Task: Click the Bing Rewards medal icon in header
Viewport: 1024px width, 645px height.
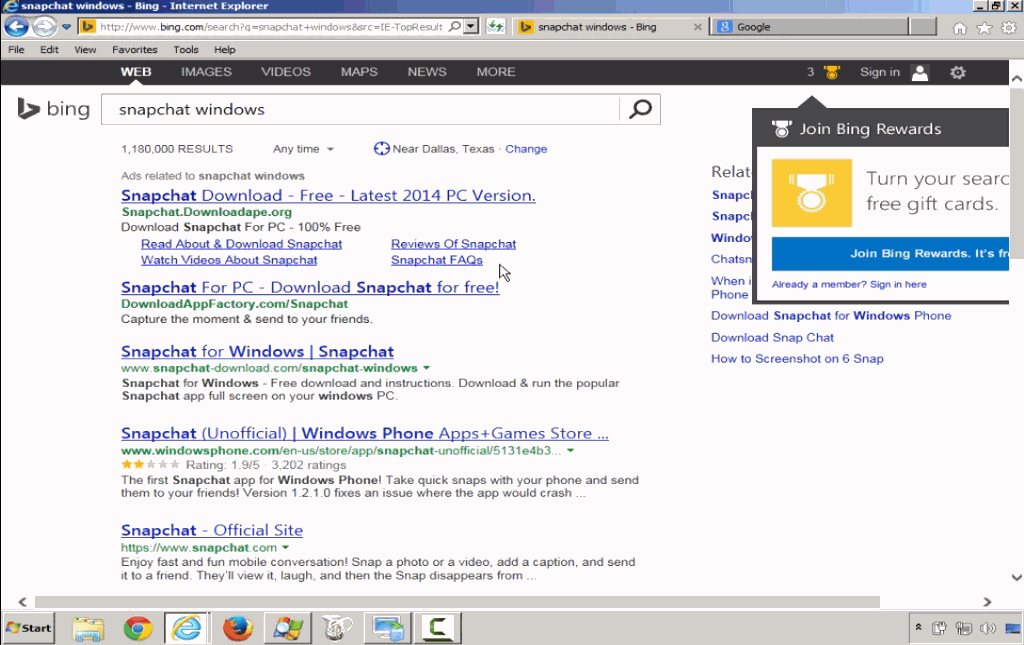Action: point(831,72)
